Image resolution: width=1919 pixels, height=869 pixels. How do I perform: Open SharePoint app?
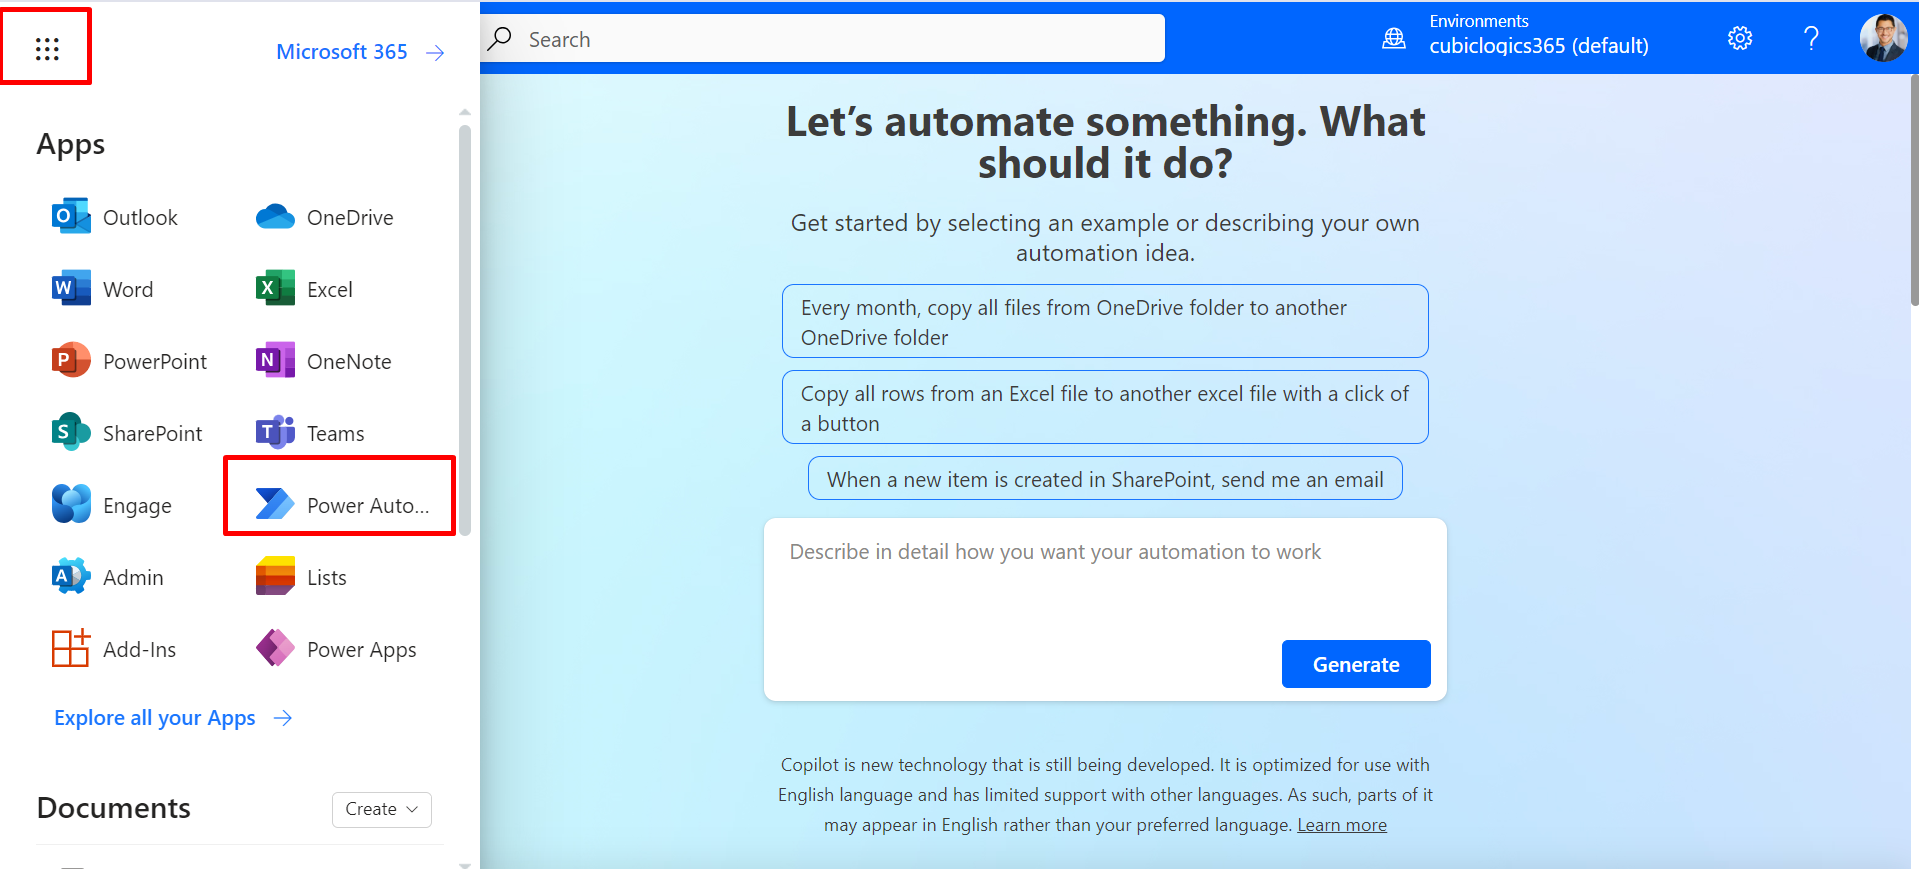[x=126, y=433]
